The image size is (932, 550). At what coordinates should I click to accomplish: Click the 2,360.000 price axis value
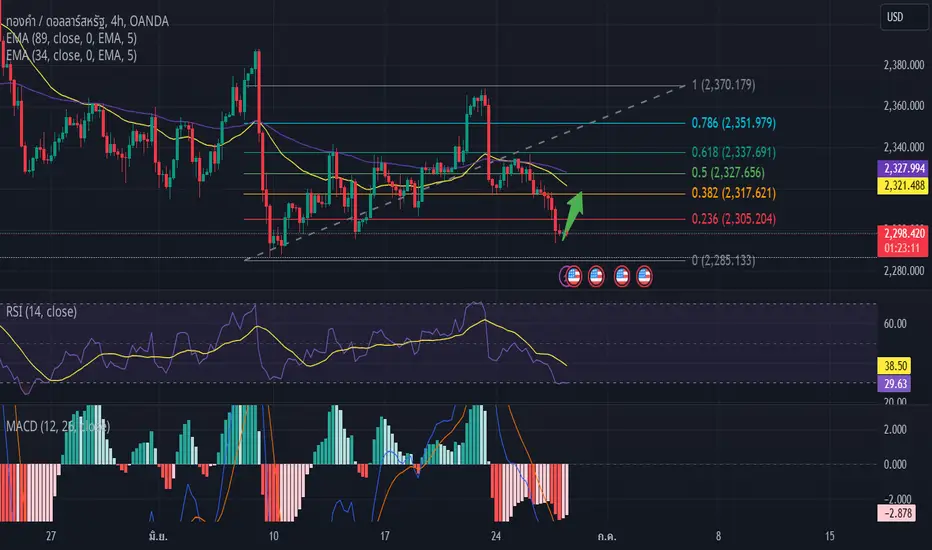[x=903, y=106]
